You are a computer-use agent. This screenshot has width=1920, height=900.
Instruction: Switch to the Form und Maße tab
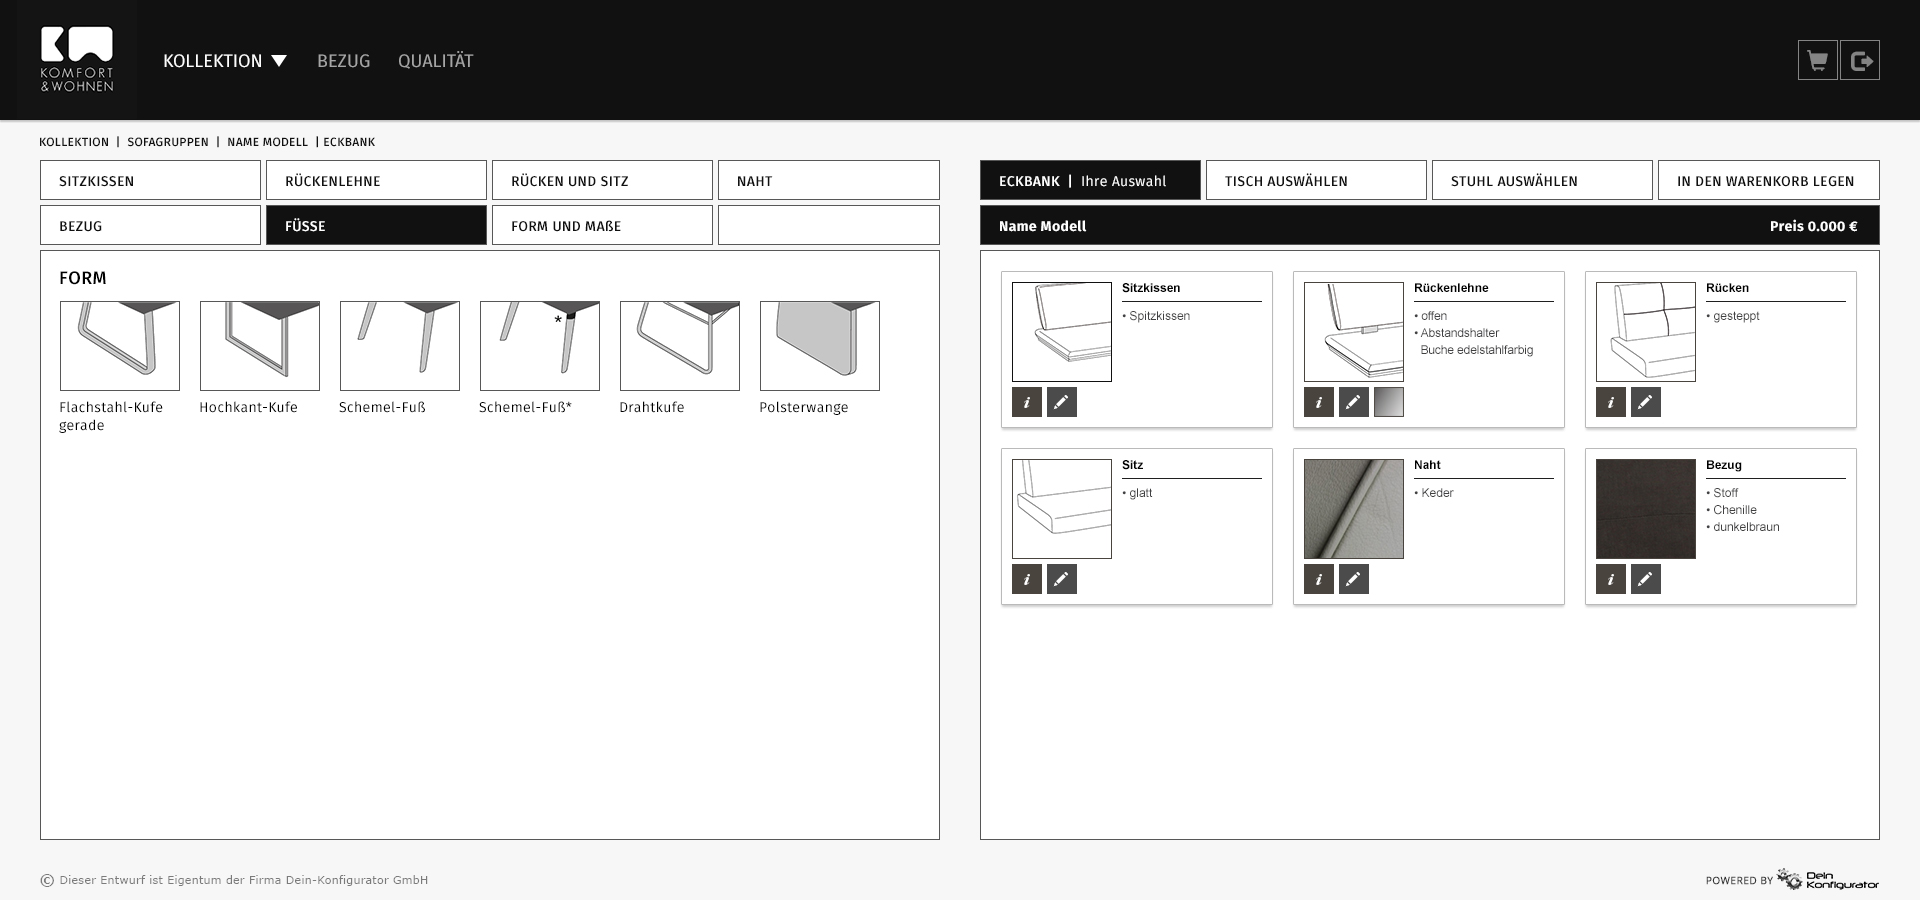tap(602, 226)
